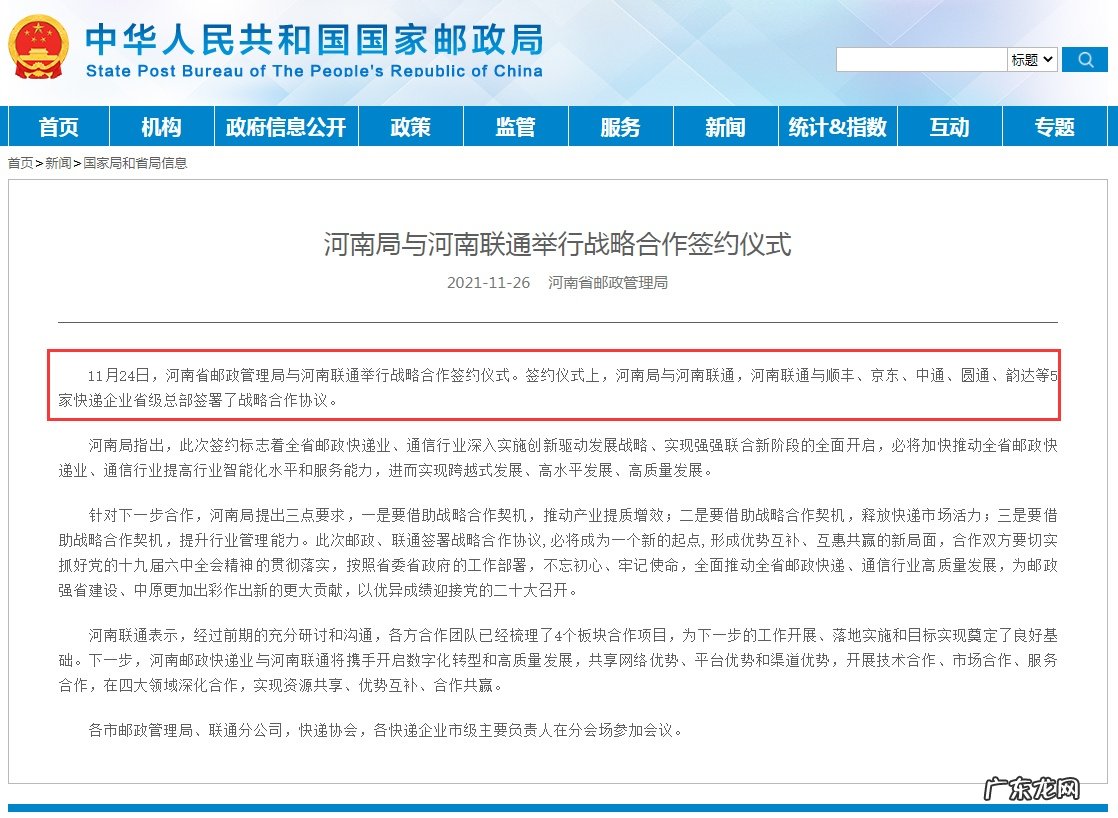Click the article headline about 河南局与河南联通
Image resolution: width=1118 pixels, height=818 pixels.
(x=559, y=246)
